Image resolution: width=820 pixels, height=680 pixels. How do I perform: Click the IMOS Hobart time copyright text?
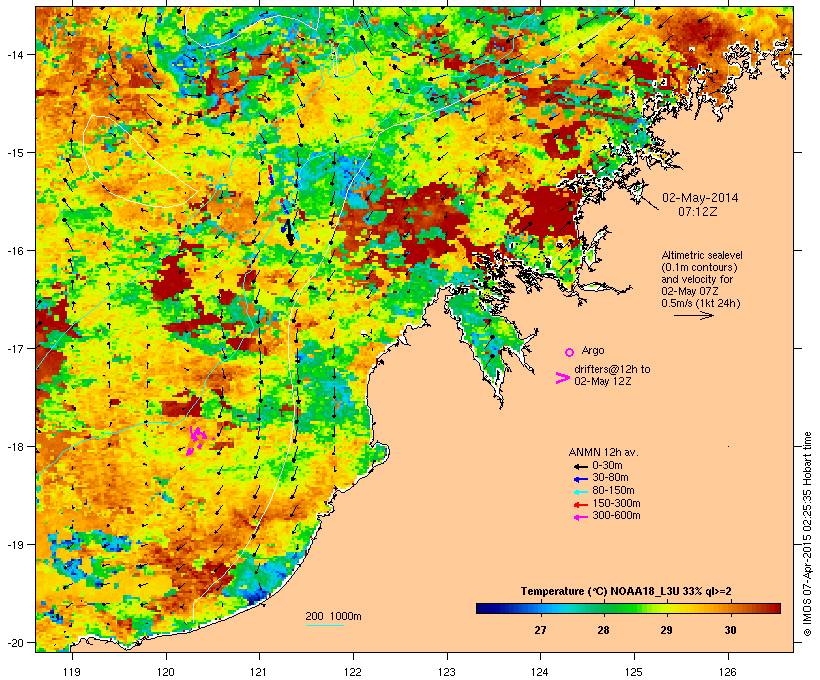(x=807, y=534)
